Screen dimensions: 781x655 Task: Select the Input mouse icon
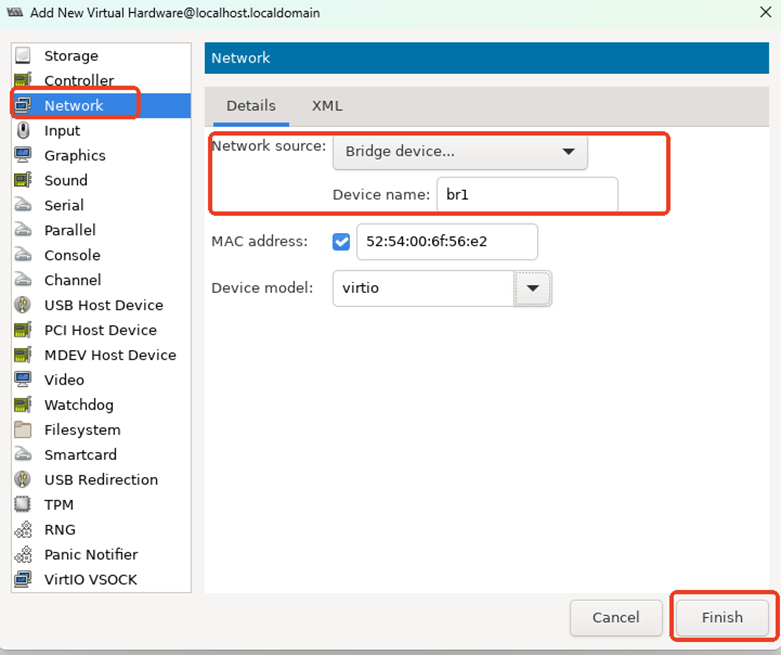[23, 130]
